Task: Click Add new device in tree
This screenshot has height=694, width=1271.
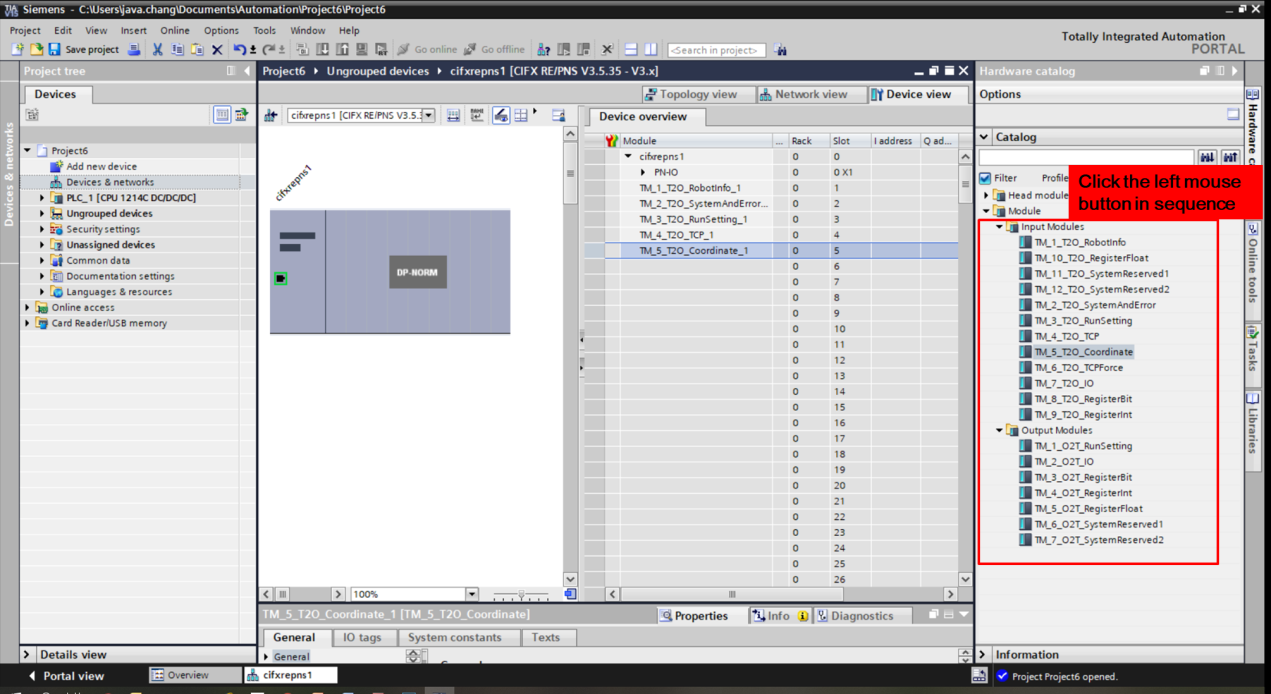Action: pos(101,167)
